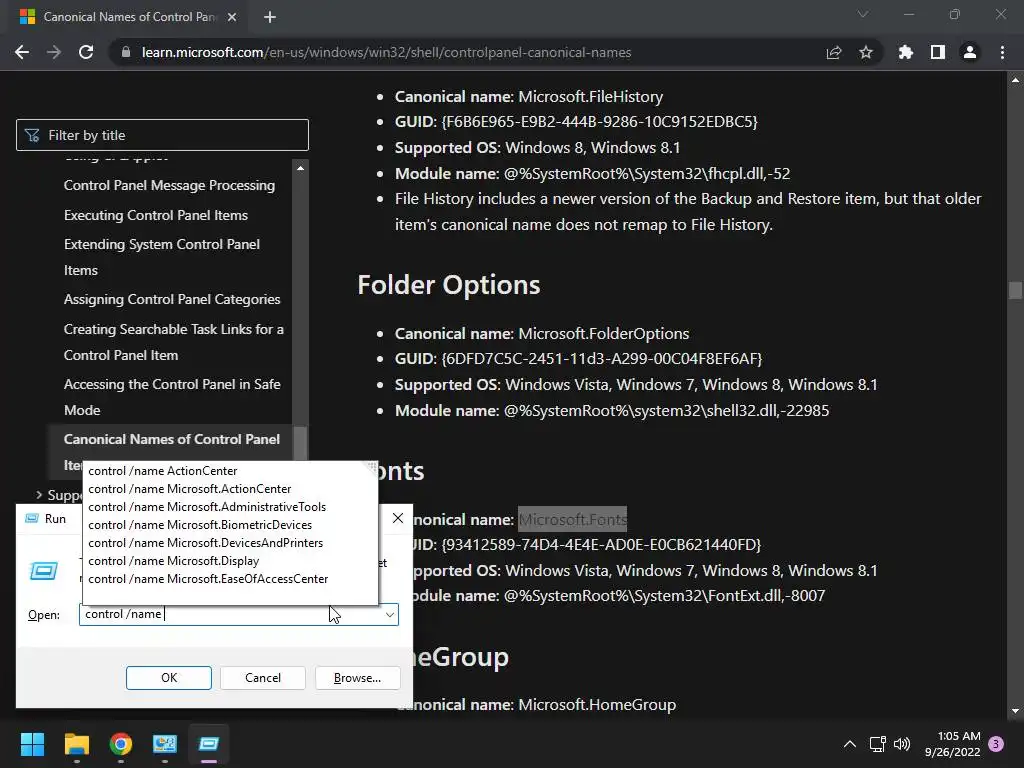Open network status tray icon
The width and height of the screenshot is (1024, 768).
pyautogui.click(x=877, y=744)
